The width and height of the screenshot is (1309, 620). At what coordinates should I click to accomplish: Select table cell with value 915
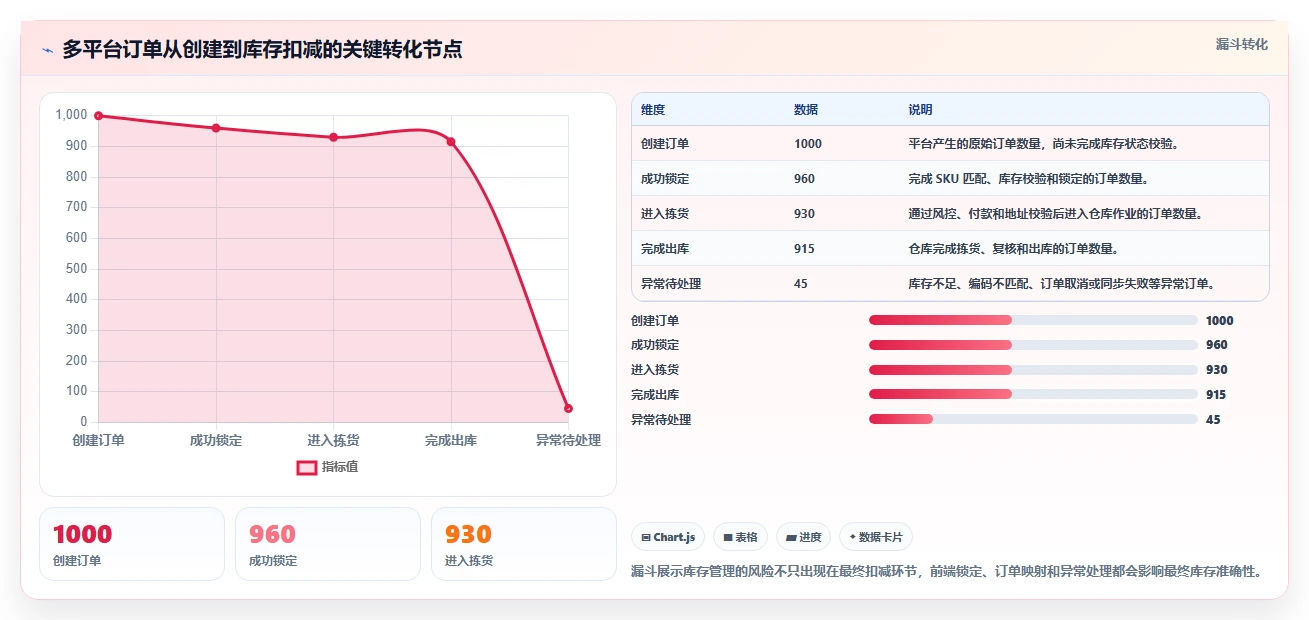coord(805,249)
